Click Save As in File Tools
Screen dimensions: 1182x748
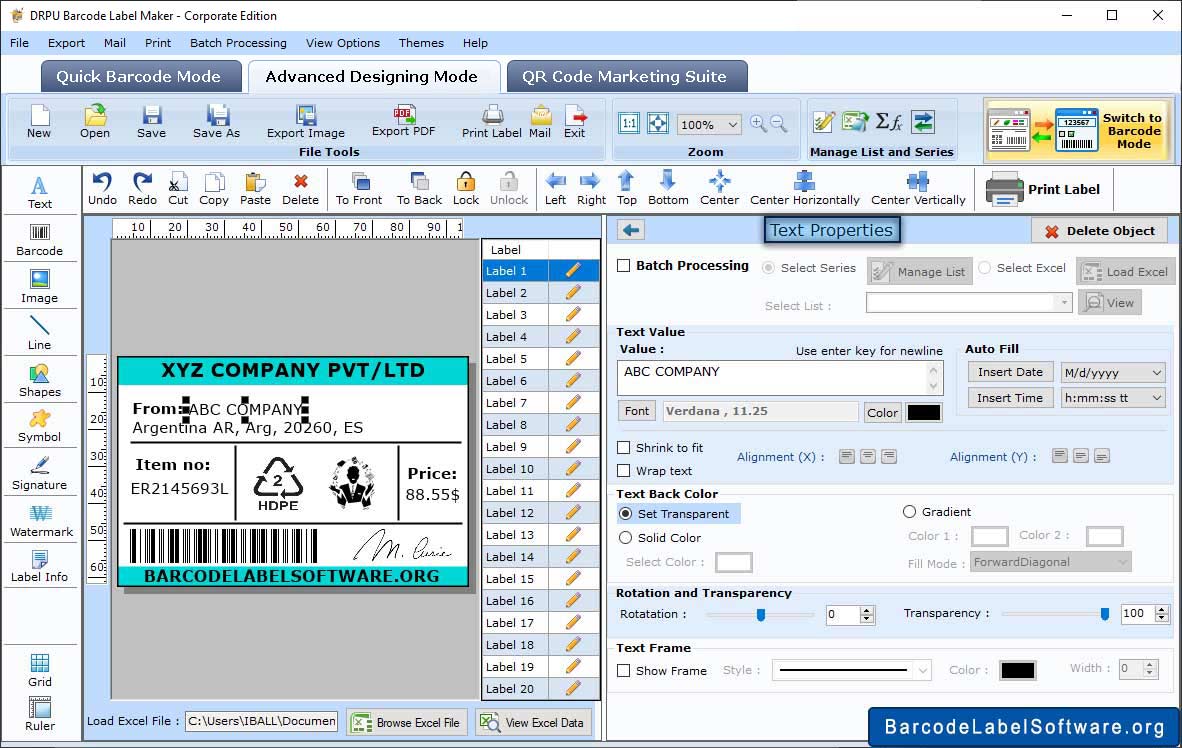tap(216, 121)
